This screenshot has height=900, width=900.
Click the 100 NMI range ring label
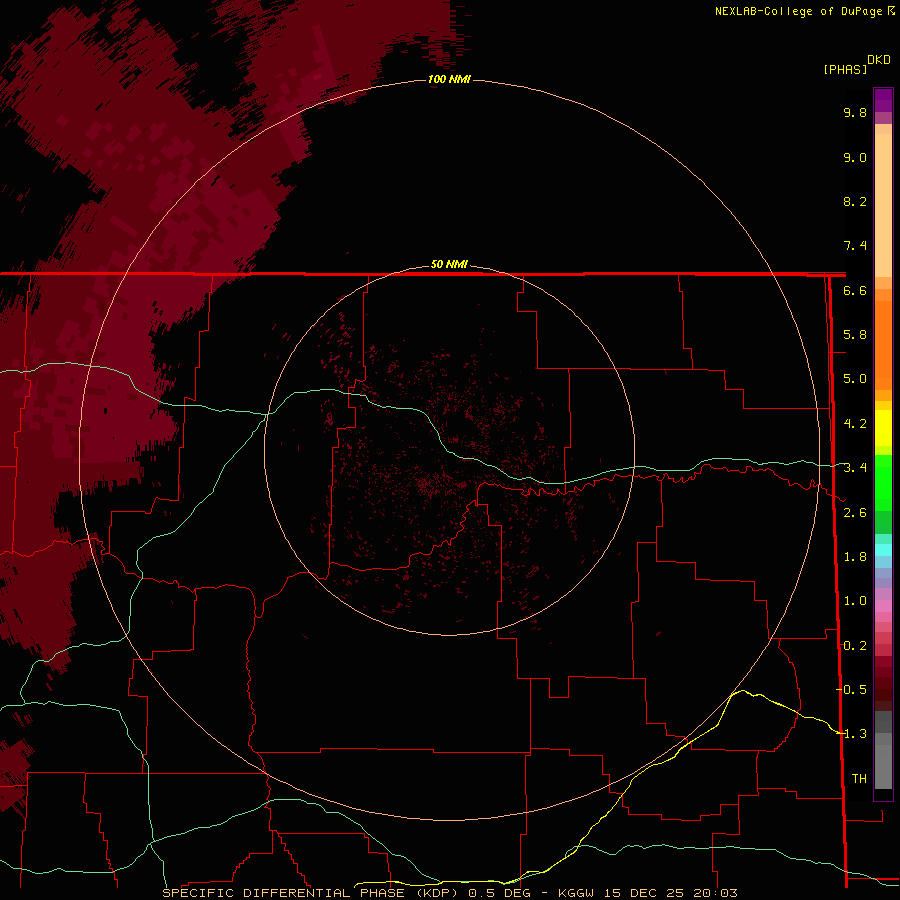pyautogui.click(x=449, y=79)
